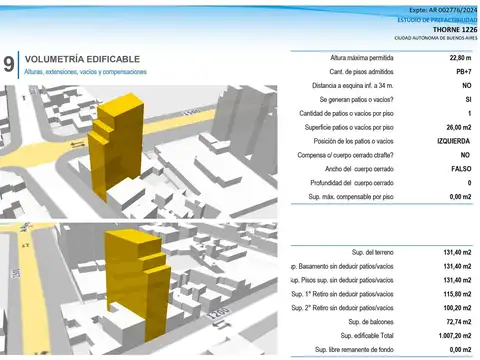
Task: Click the 'Altura máxima permitida' label
Action: coord(362,58)
